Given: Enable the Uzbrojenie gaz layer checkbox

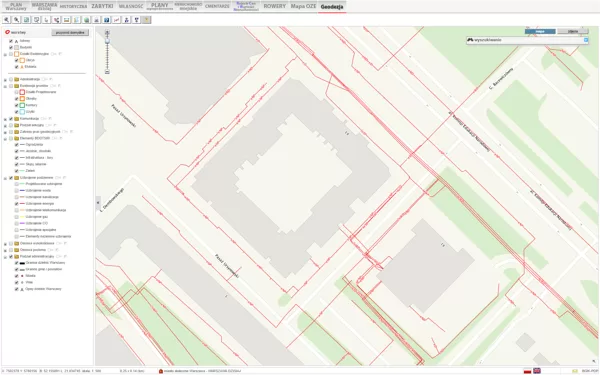Looking at the screenshot, I should point(16,217).
